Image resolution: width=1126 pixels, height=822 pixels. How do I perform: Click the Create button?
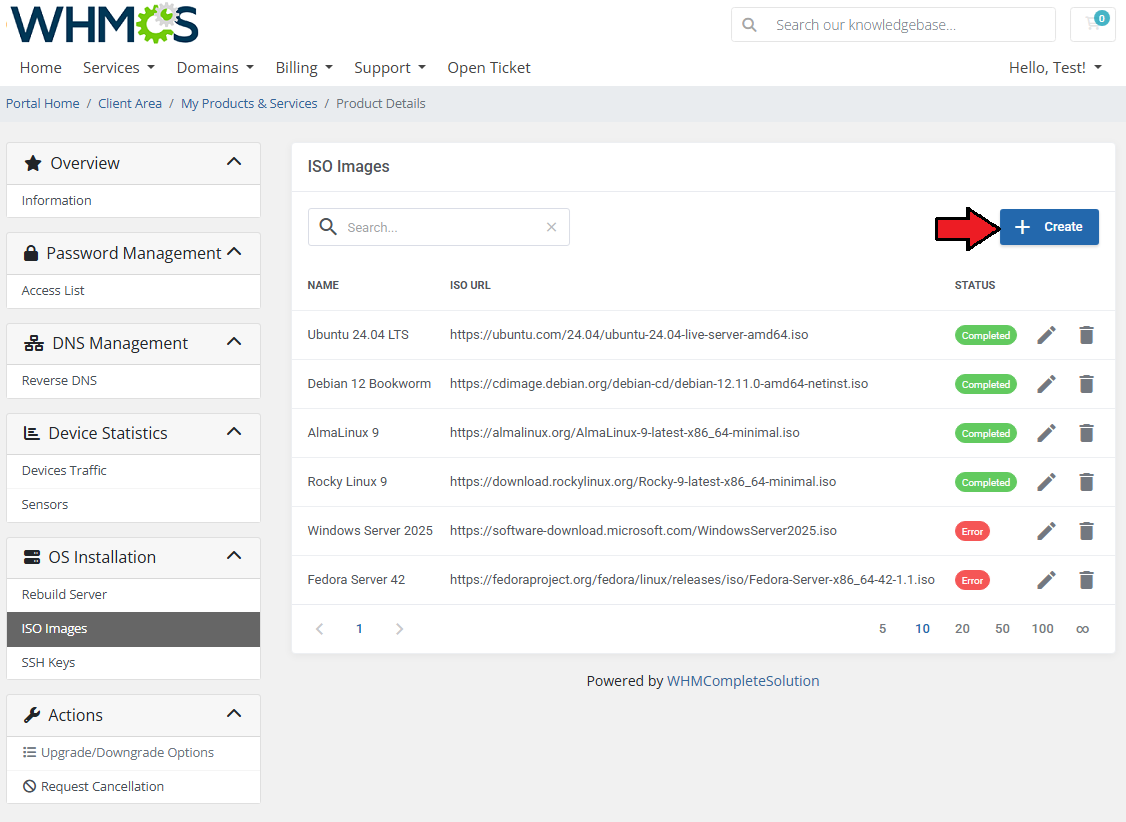1049,227
